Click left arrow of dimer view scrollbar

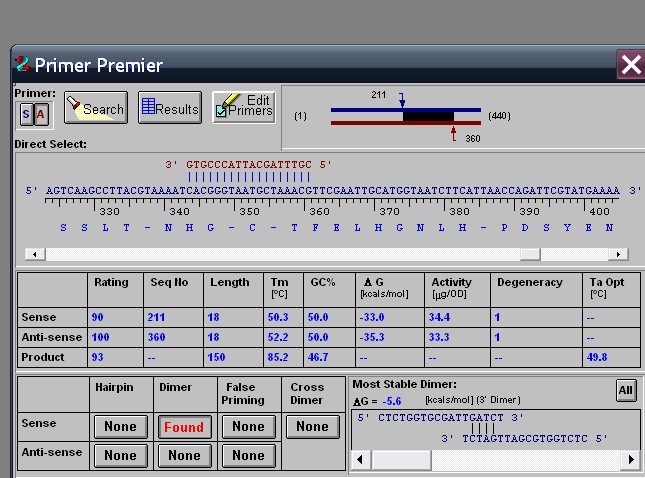[x=360, y=459]
